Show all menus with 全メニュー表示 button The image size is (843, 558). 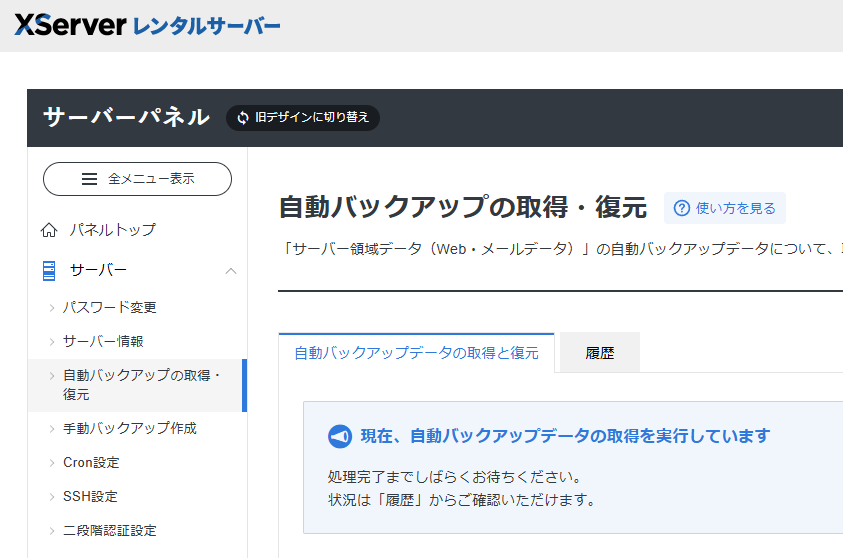pos(137,179)
